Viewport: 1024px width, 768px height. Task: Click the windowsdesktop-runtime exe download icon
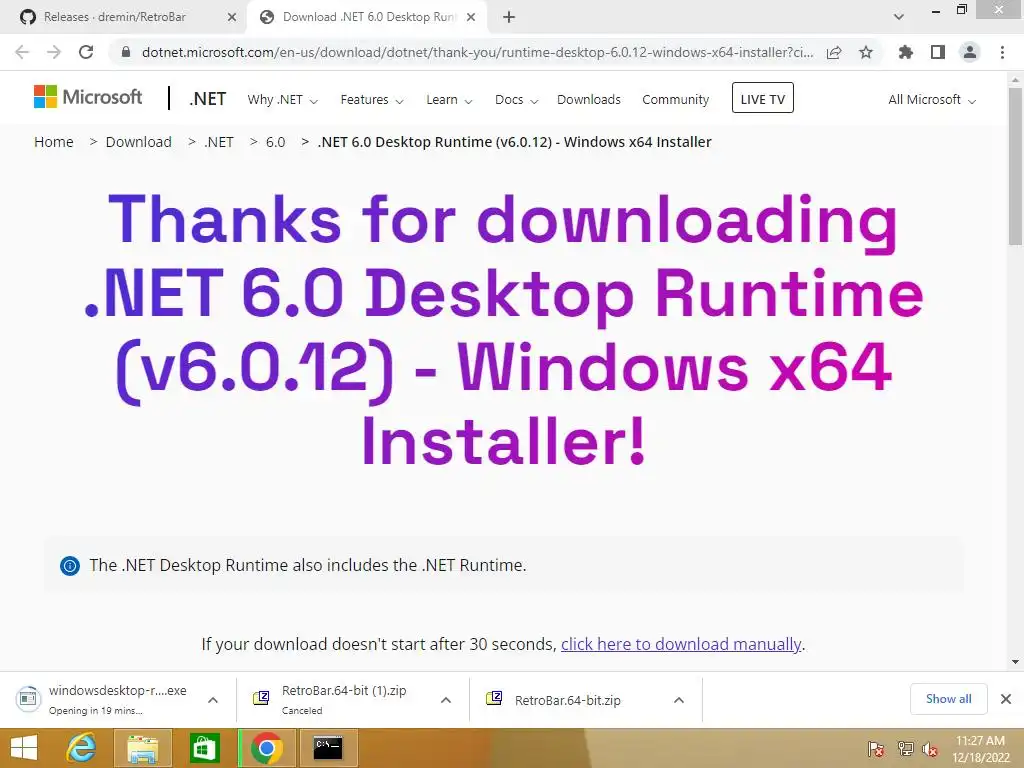pos(27,699)
